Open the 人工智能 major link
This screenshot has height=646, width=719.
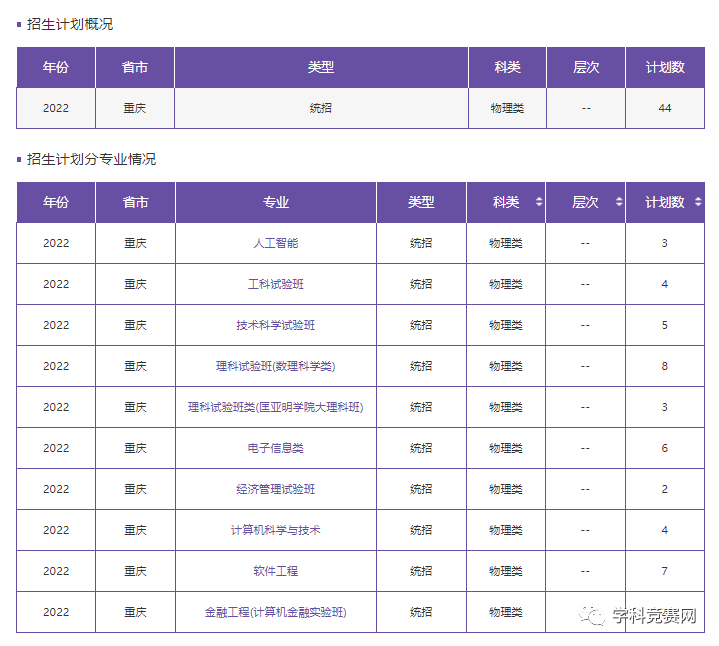[x=276, y=243]
